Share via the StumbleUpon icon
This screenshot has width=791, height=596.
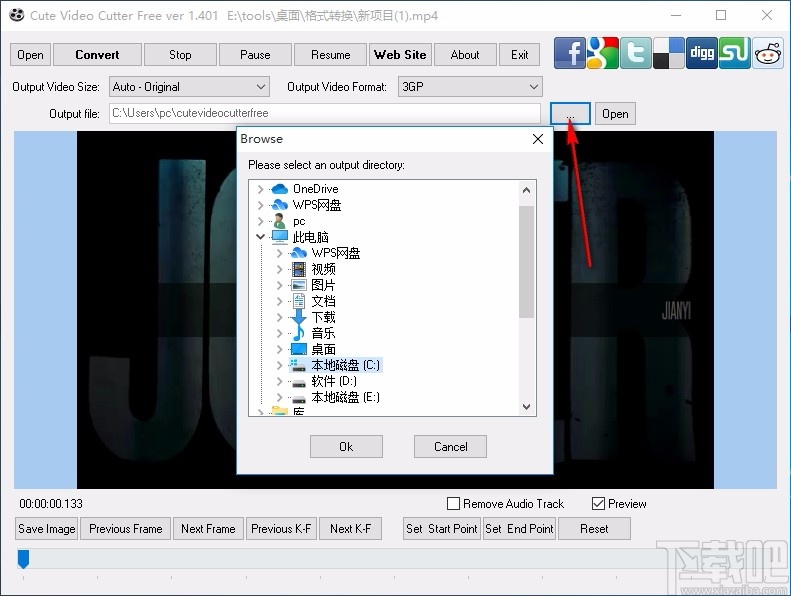click(734, 53)
